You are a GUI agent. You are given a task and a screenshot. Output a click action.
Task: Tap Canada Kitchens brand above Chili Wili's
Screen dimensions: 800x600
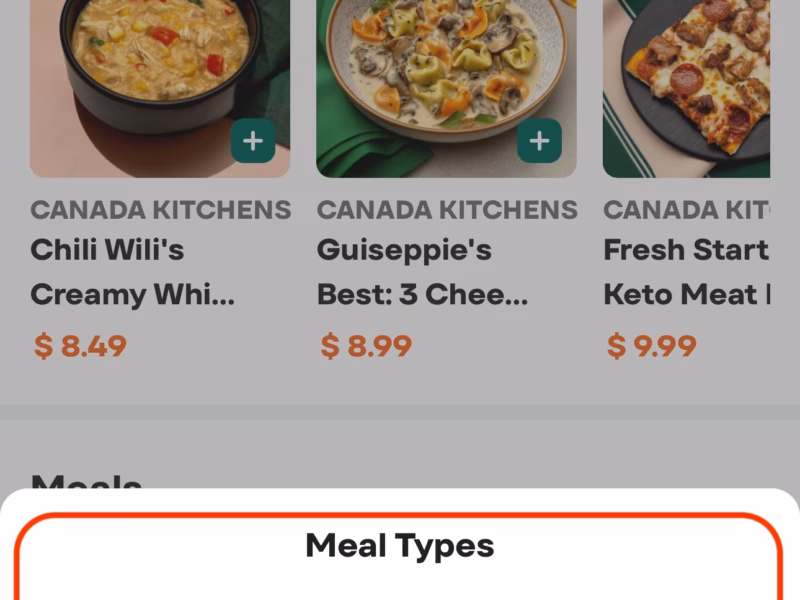[x=160, y=210]
